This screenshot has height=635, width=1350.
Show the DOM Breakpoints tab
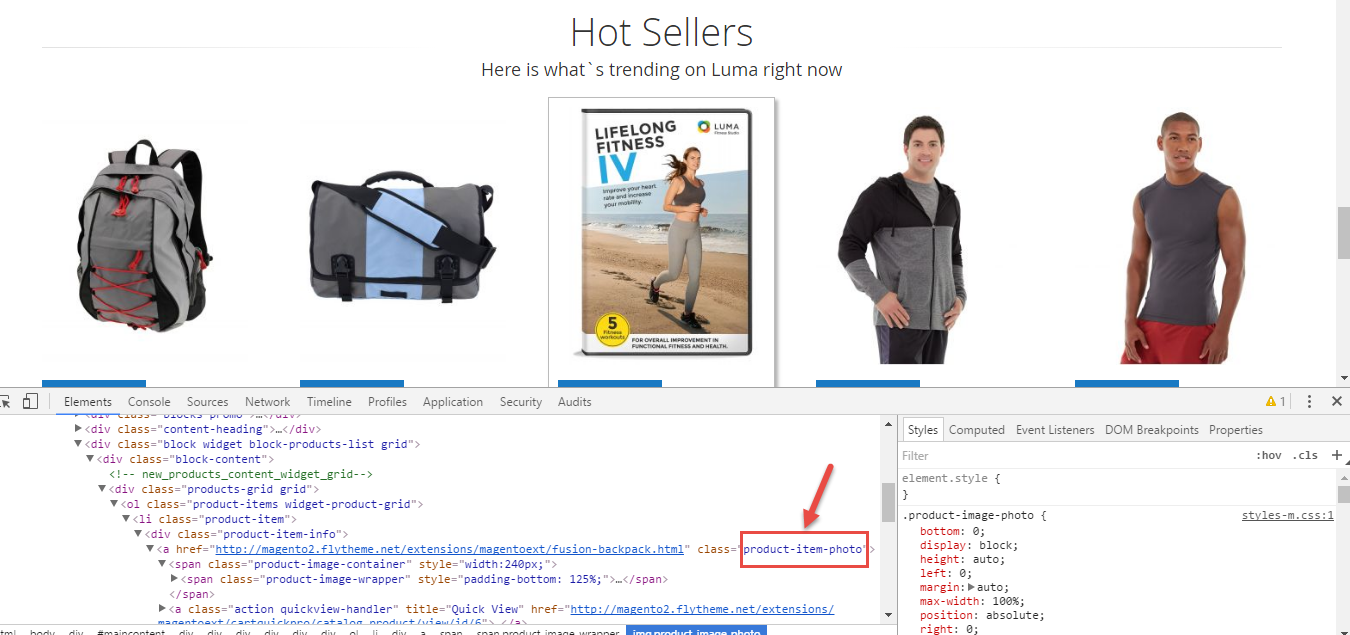(1151, 430)
